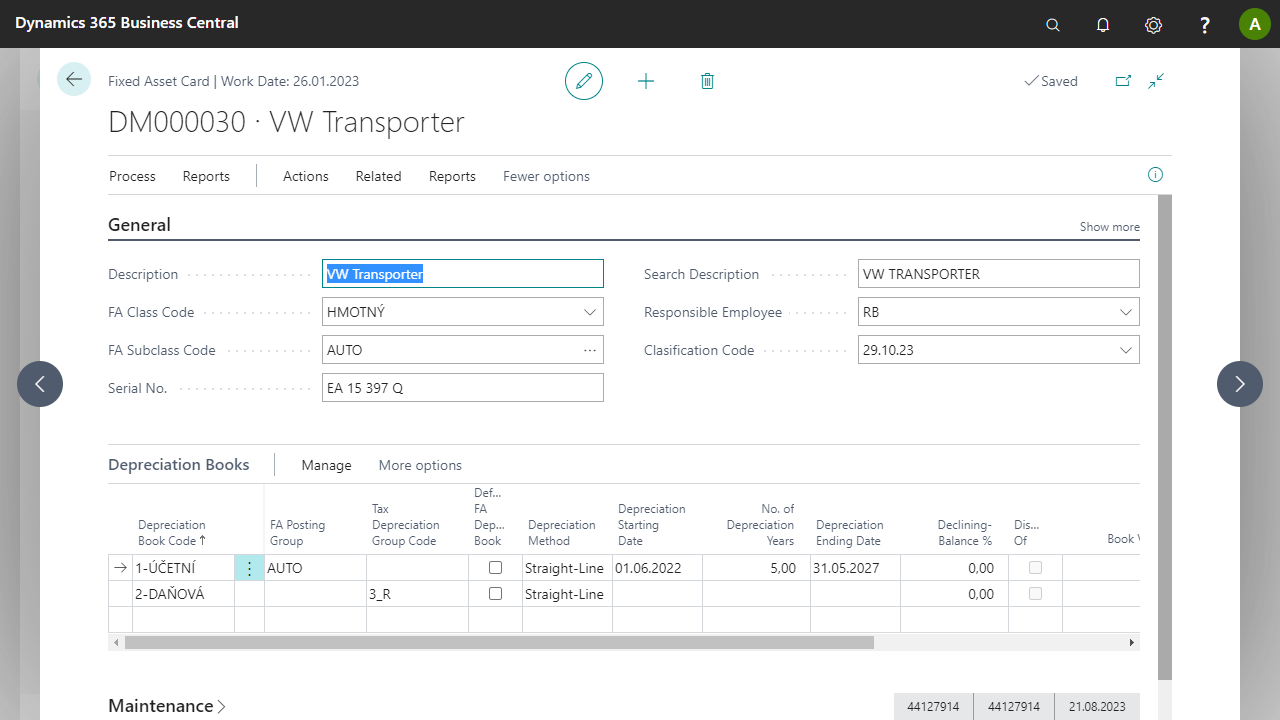Image resolution: width=1280 pixels, height=720 pixels.
Task: Click the pencil edit icon
Action: [x=584, y=81]
